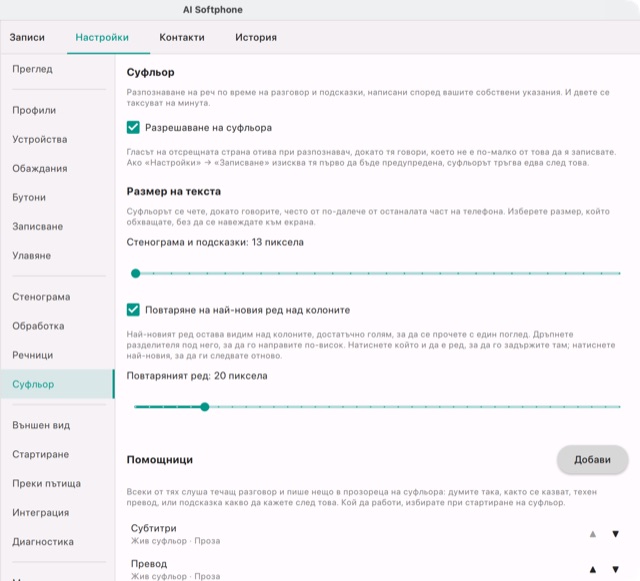640x581 pixels.
Task: Open the Улавяне section
Action: coord(57,256)
